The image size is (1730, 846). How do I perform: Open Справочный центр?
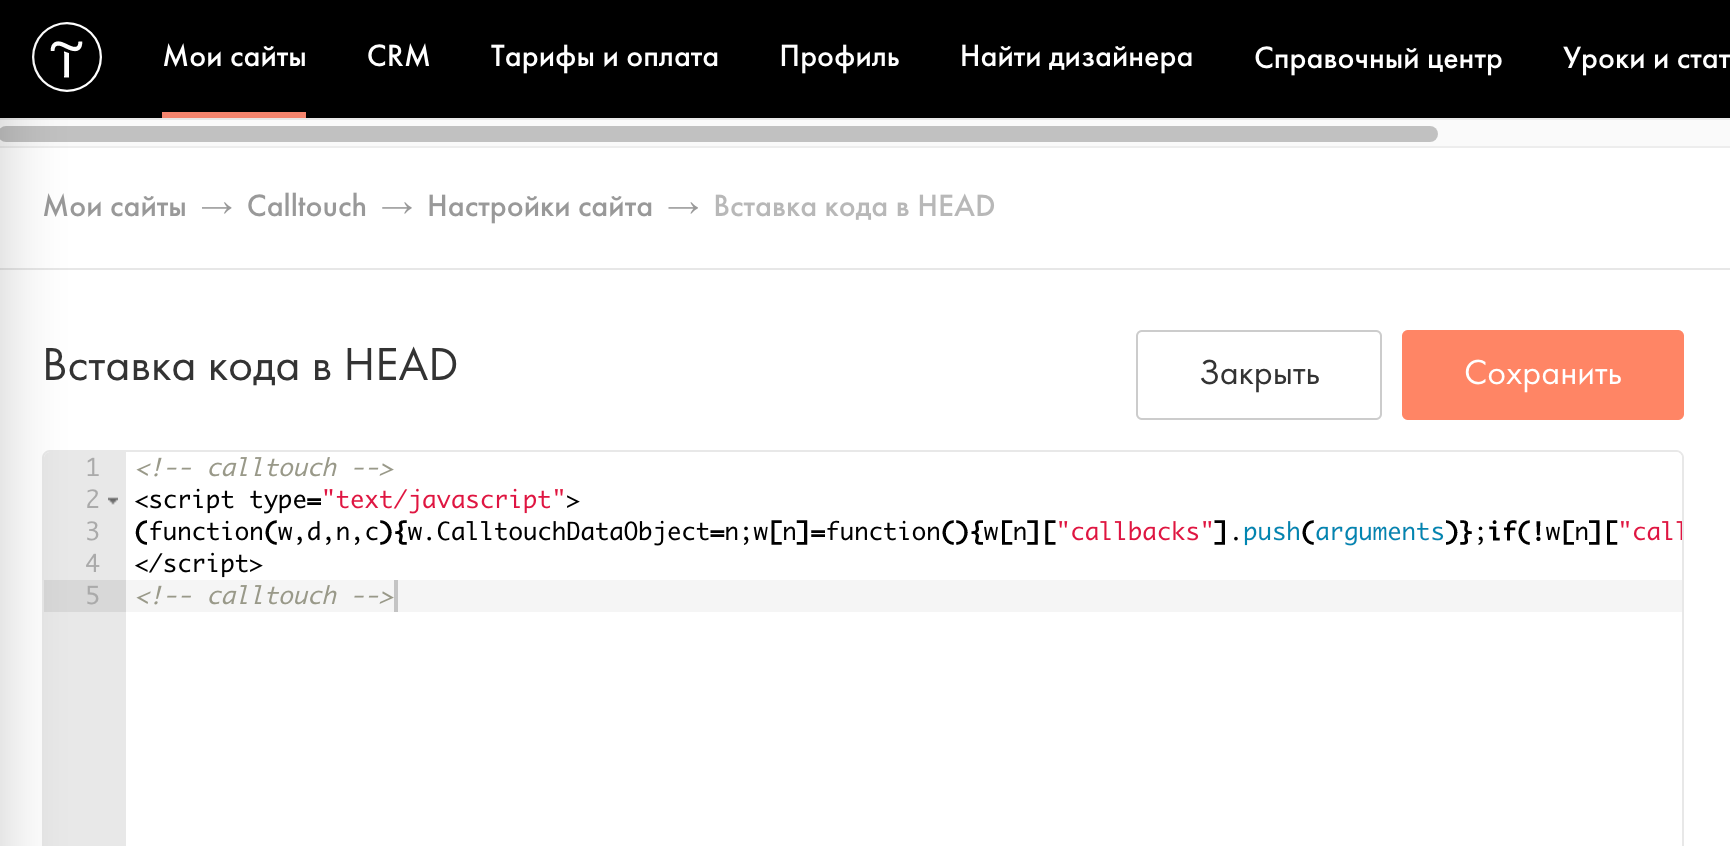click(x=1377, y=59)
